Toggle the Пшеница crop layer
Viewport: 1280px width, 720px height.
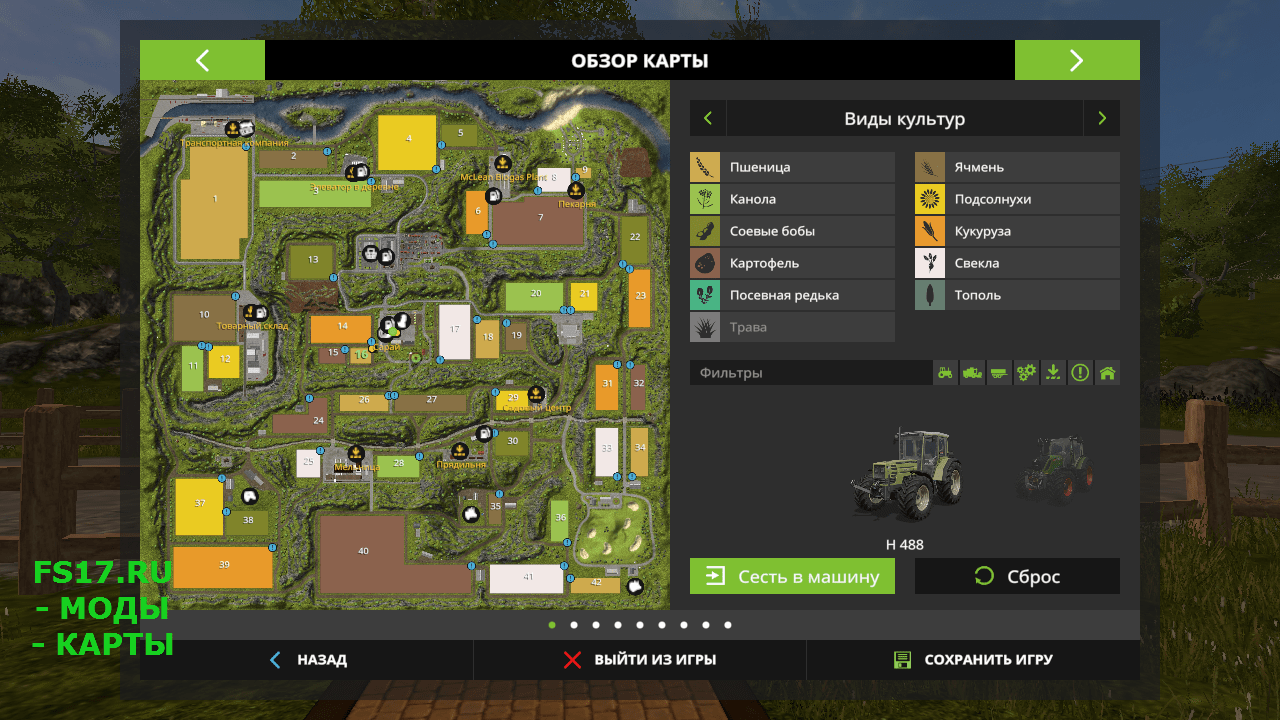[792, 167]
